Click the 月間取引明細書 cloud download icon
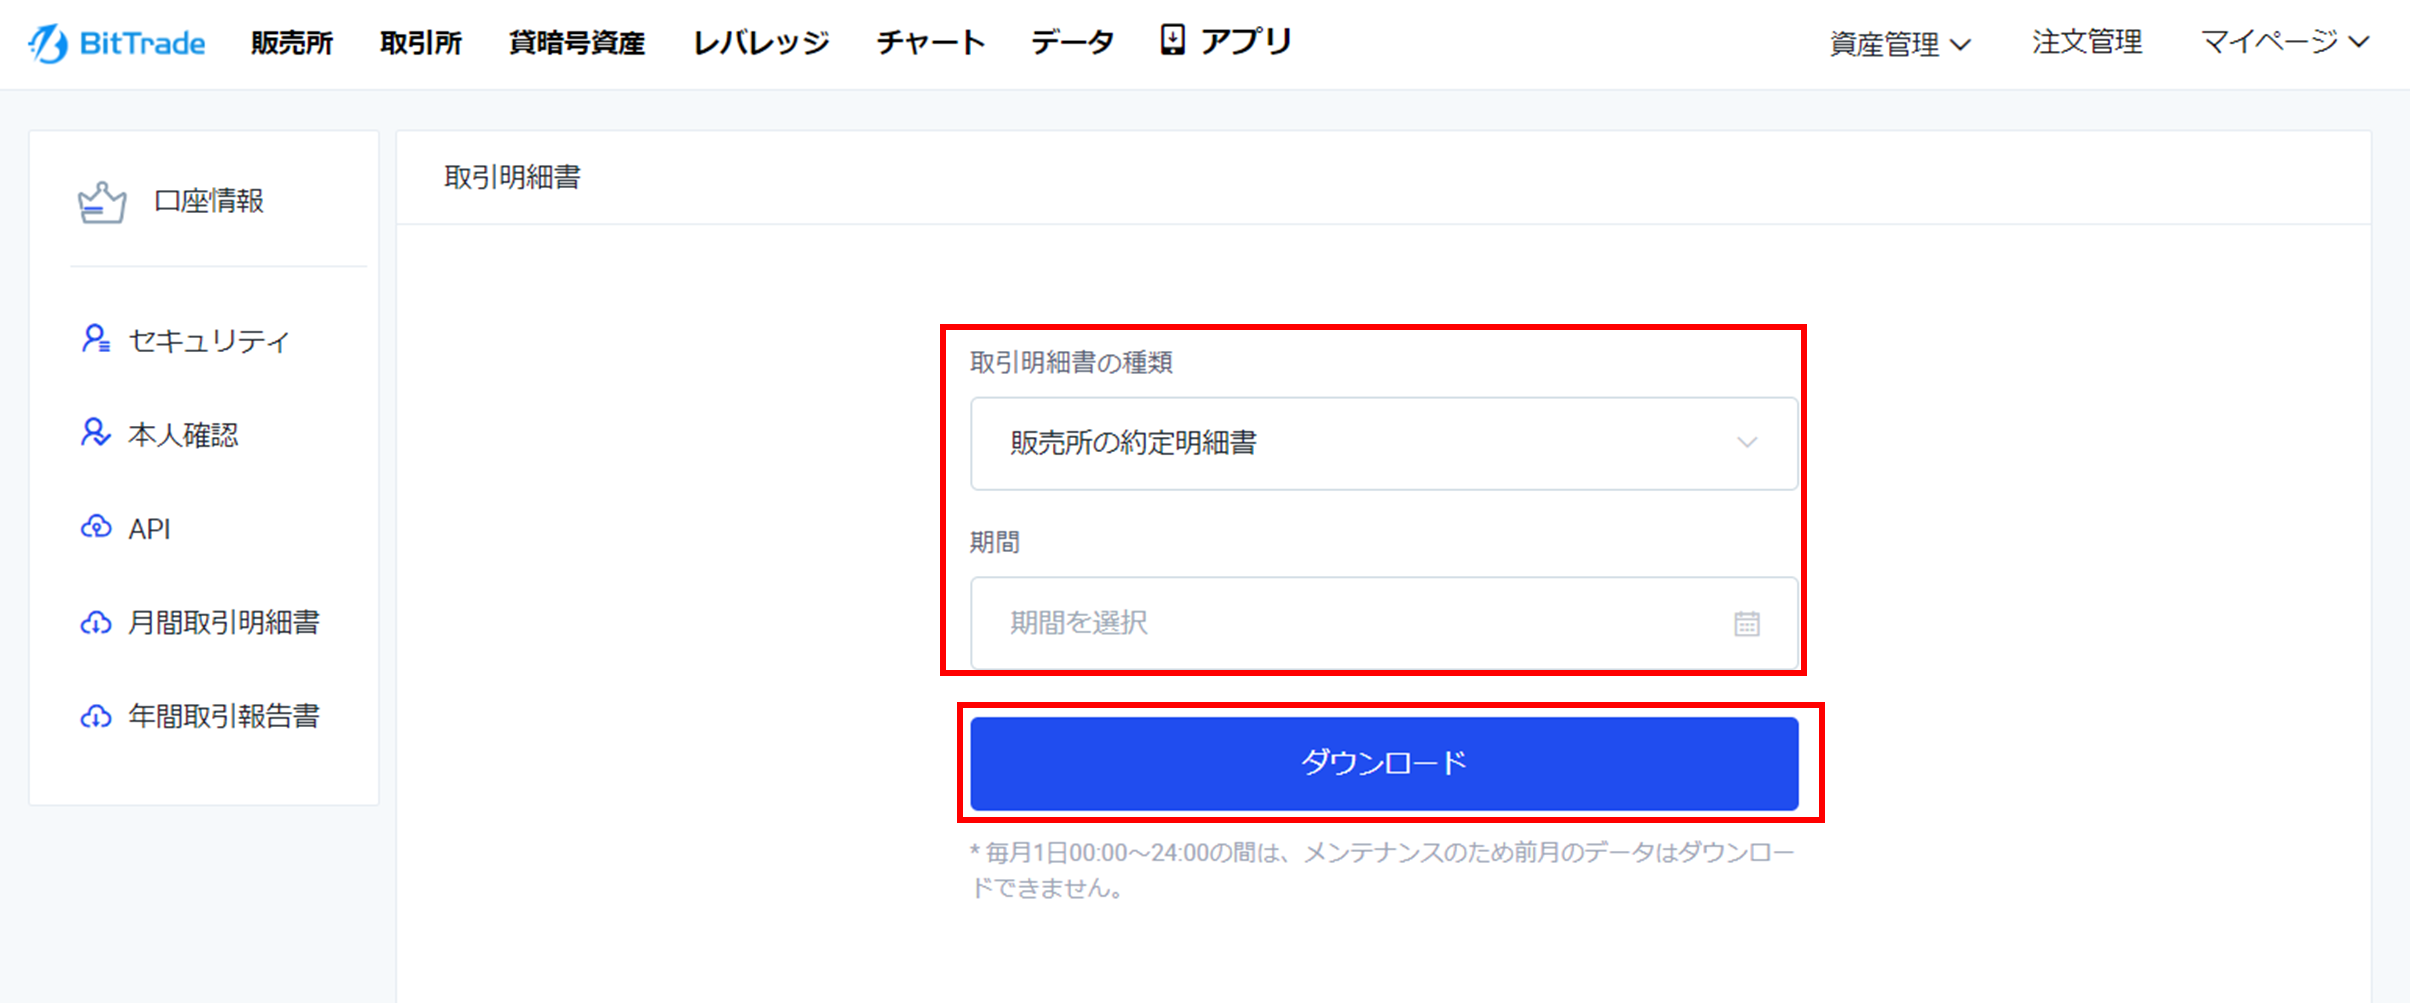Image resolution: width=2410 pixels, height=1003 pixels. (96, 622)
